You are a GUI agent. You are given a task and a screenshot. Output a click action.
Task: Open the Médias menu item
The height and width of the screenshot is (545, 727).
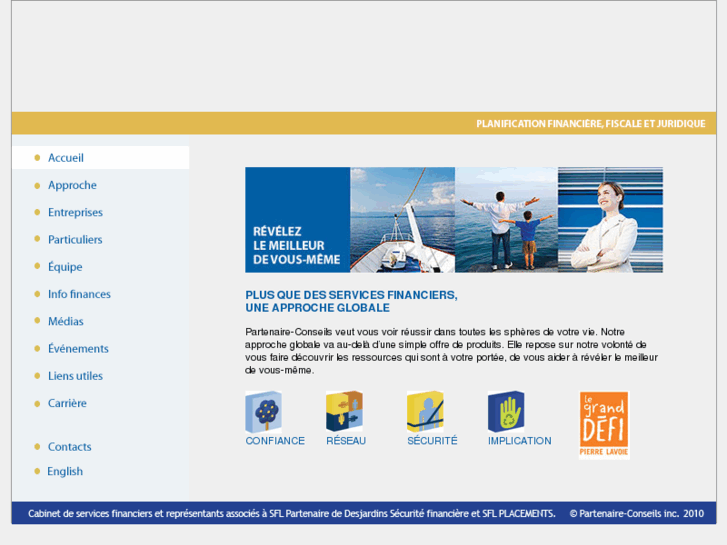coord(66,321)
